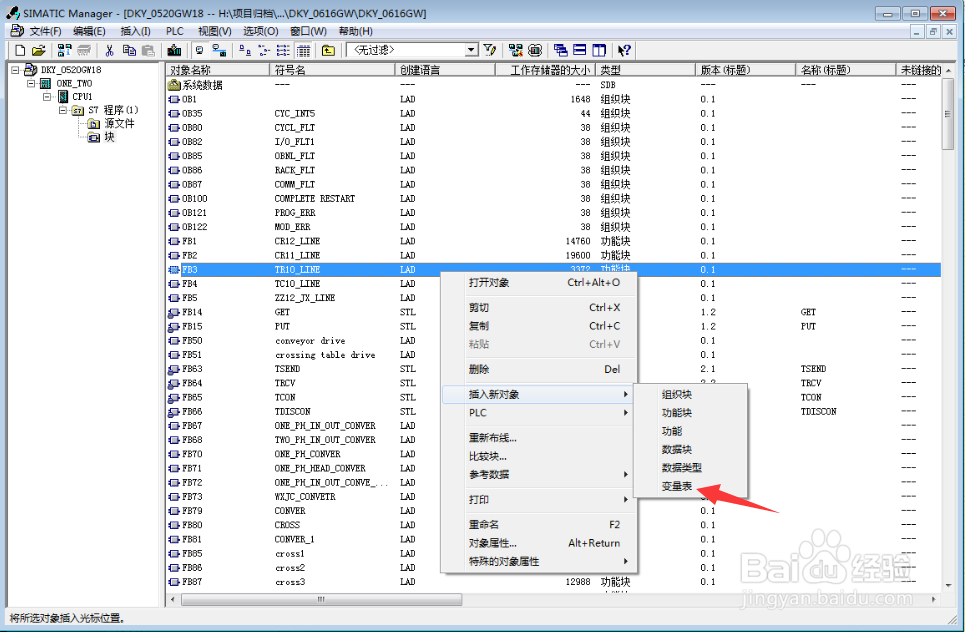The image size is (965, 632).
Task: Choose 对象属性... in context menu
Action: [x=539, y=543]
